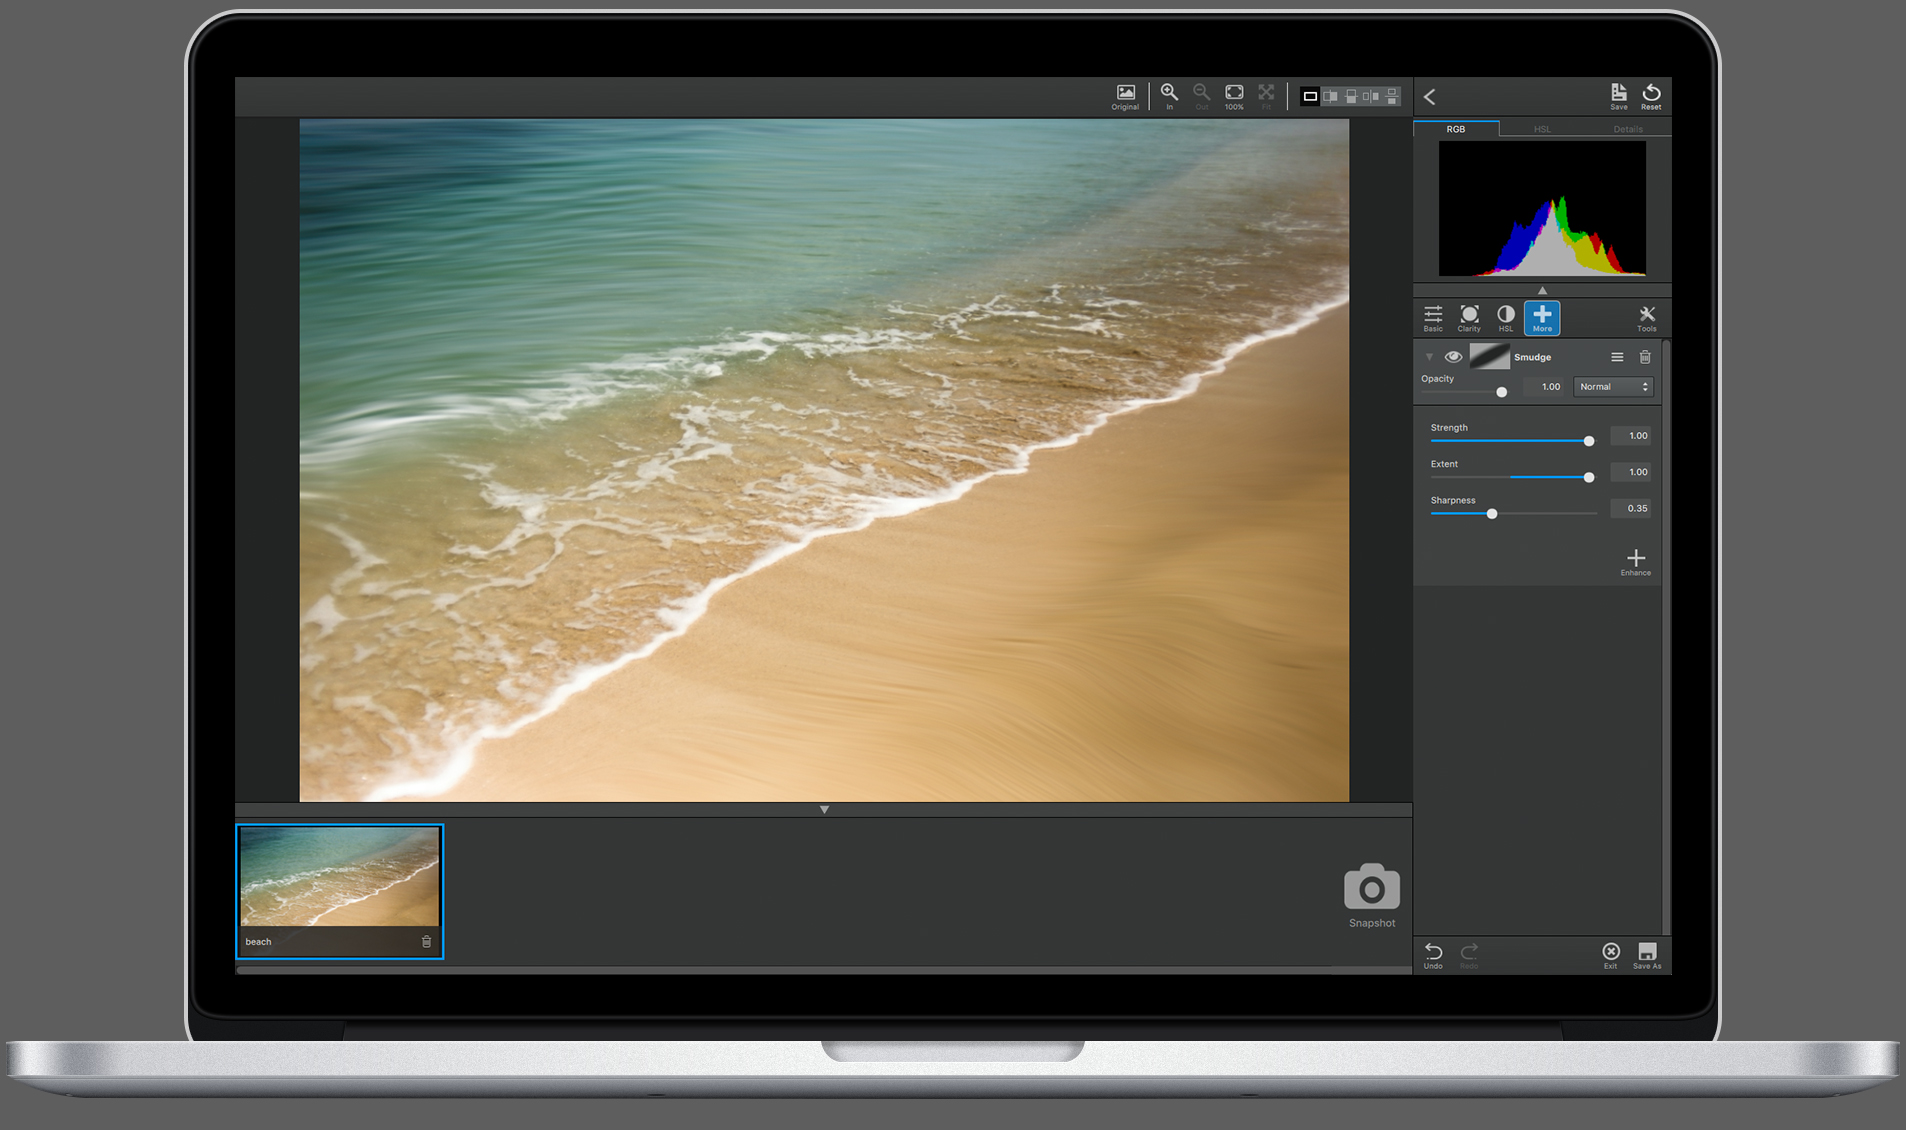The height and width of the screenshot is (1130, 1906).
Task: Open the Tools panel
Action: tap(1647, 318)
